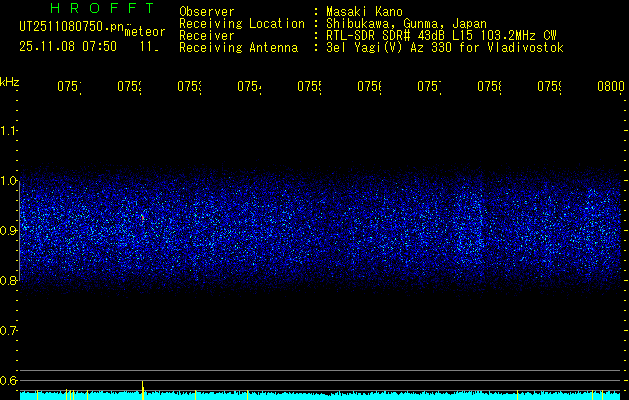Select the RTL-SDR SDR# 43dB receiver details
This screenshot has height=400, width=629.
(x=441, y=36)
